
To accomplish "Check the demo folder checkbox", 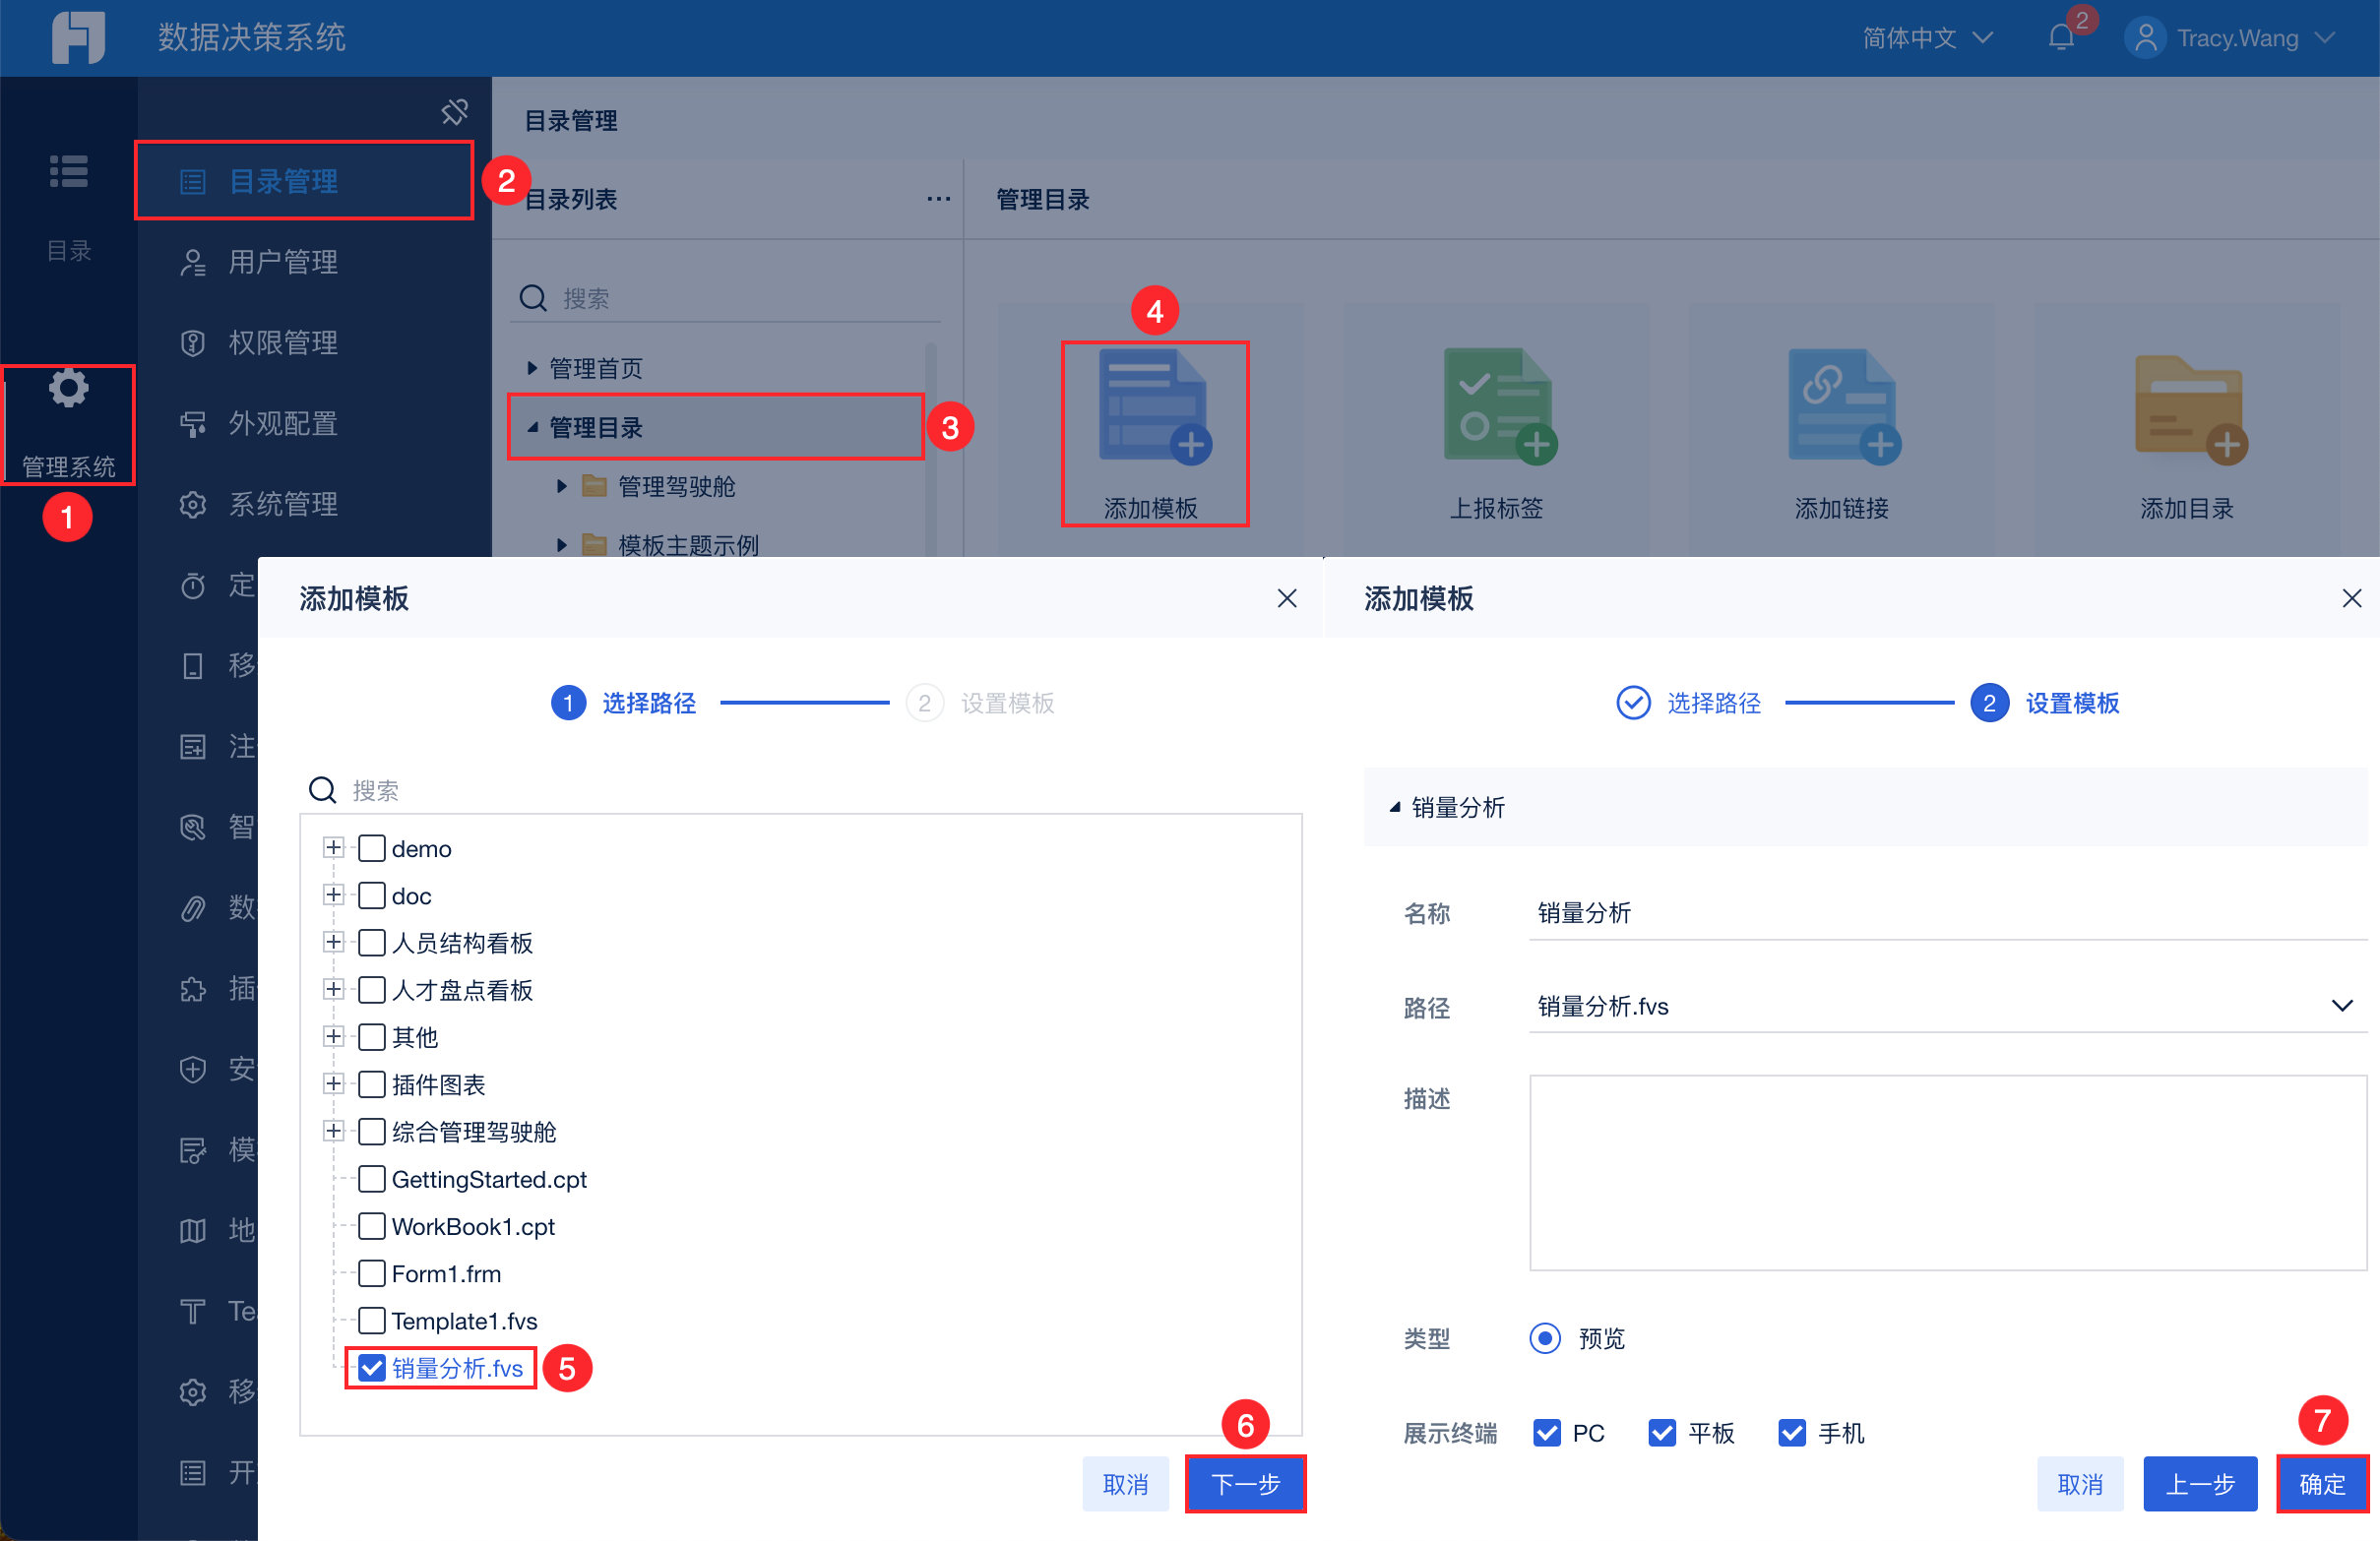I will (372, 848).
